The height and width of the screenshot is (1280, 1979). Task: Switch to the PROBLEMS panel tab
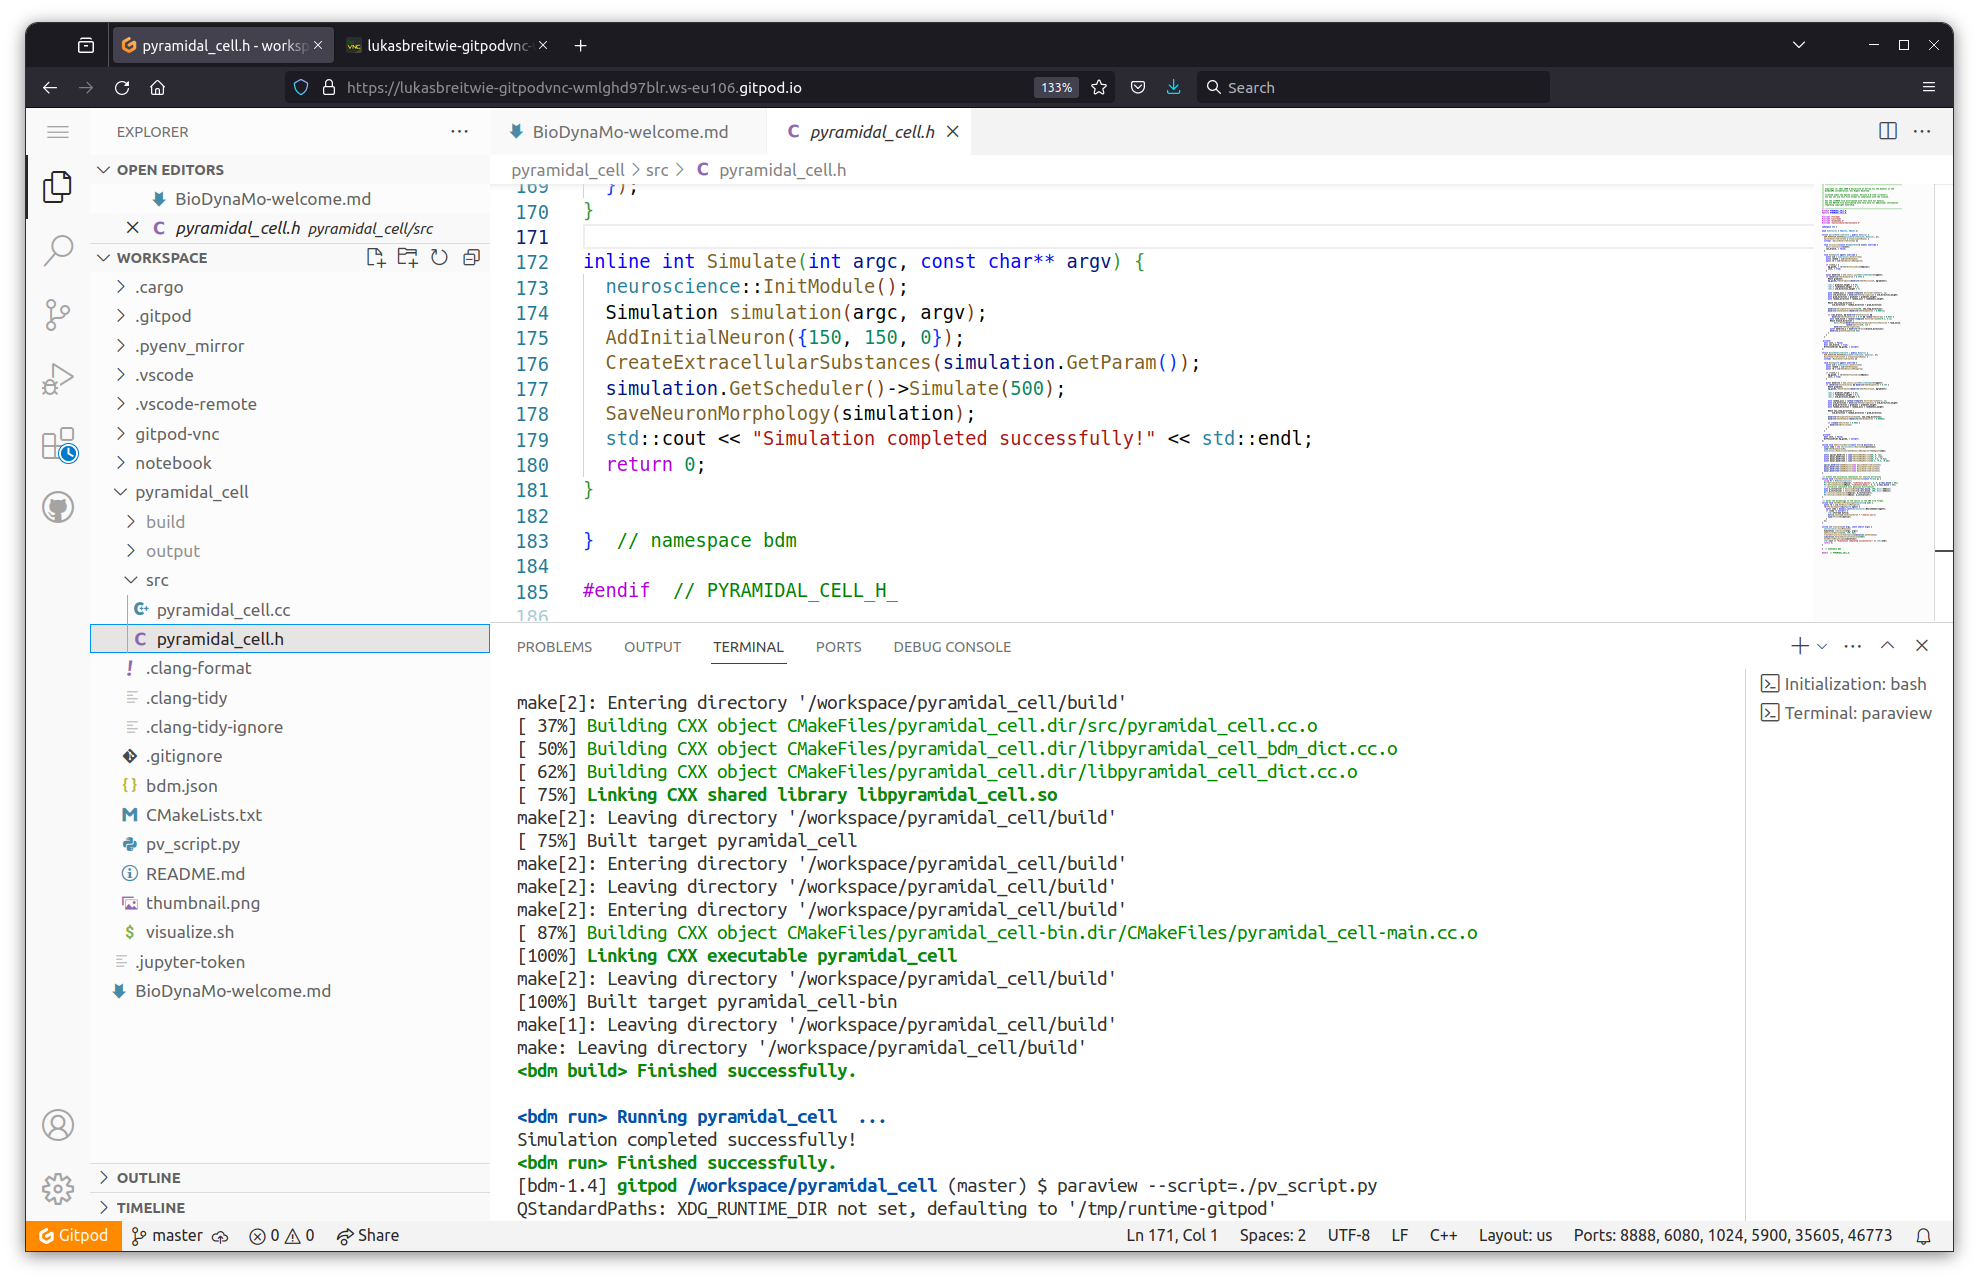click(x=554, y=647)
